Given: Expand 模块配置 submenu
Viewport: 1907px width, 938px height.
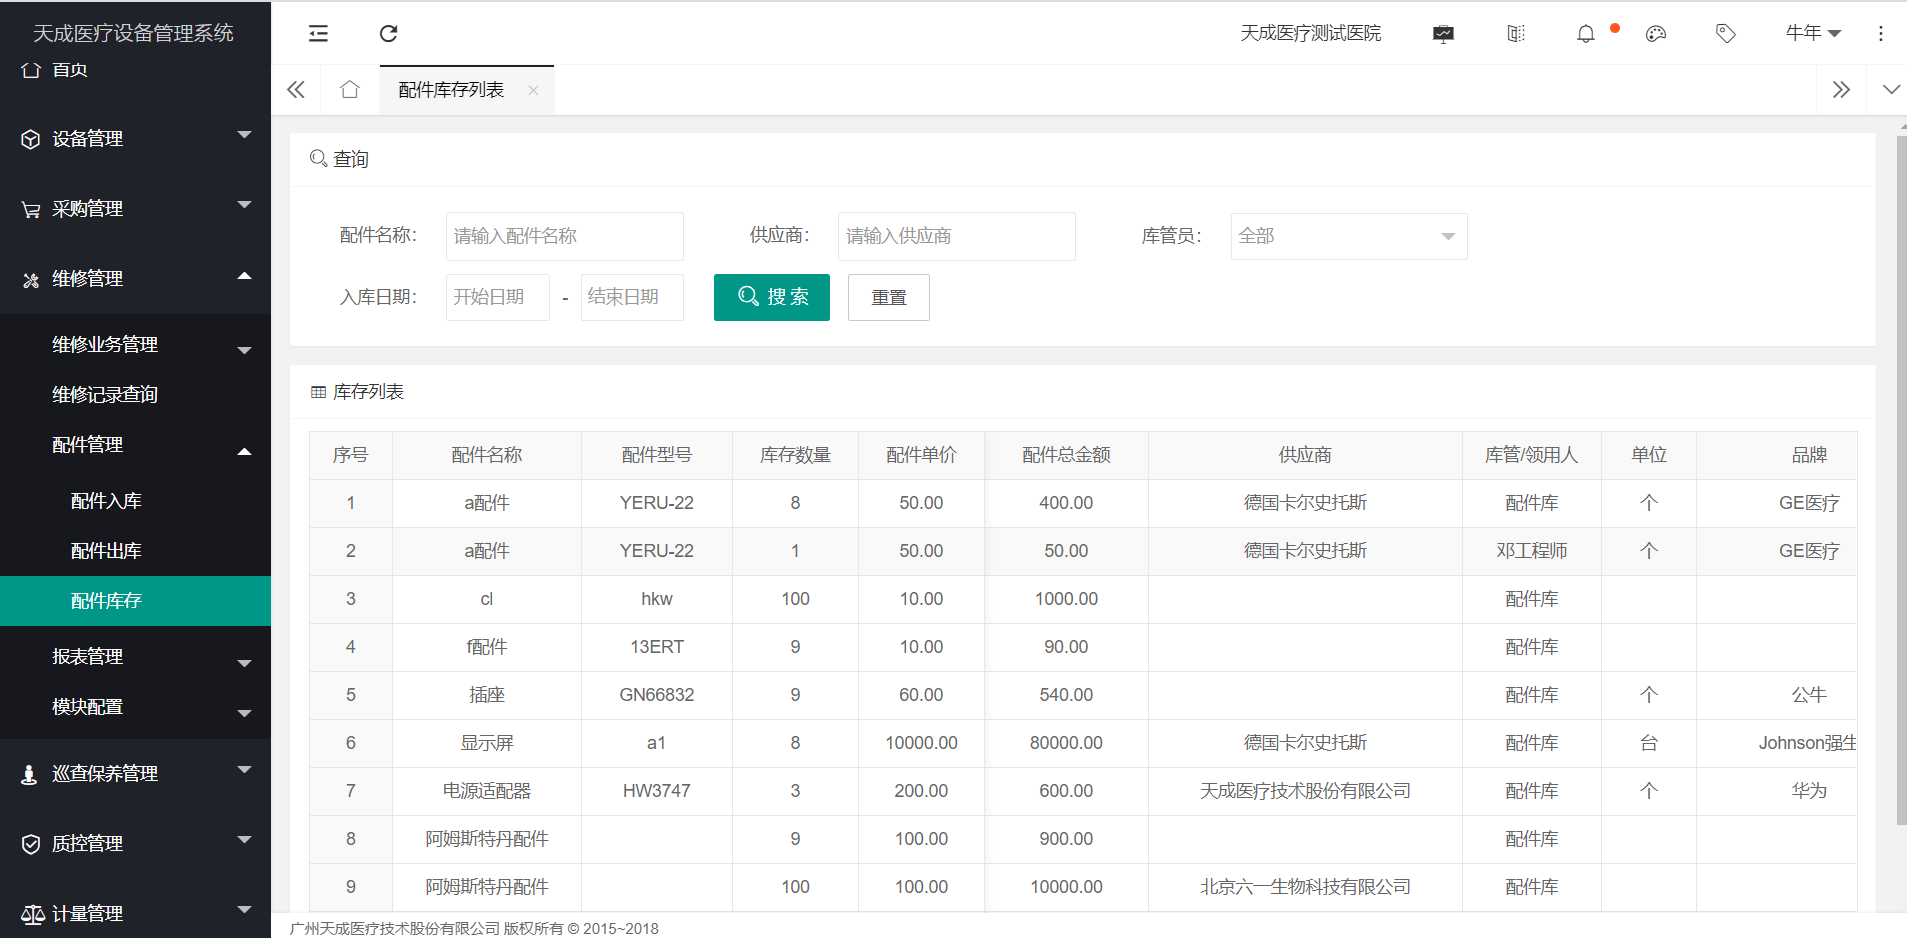Looking at the screenshot, I should coord(135,707).
